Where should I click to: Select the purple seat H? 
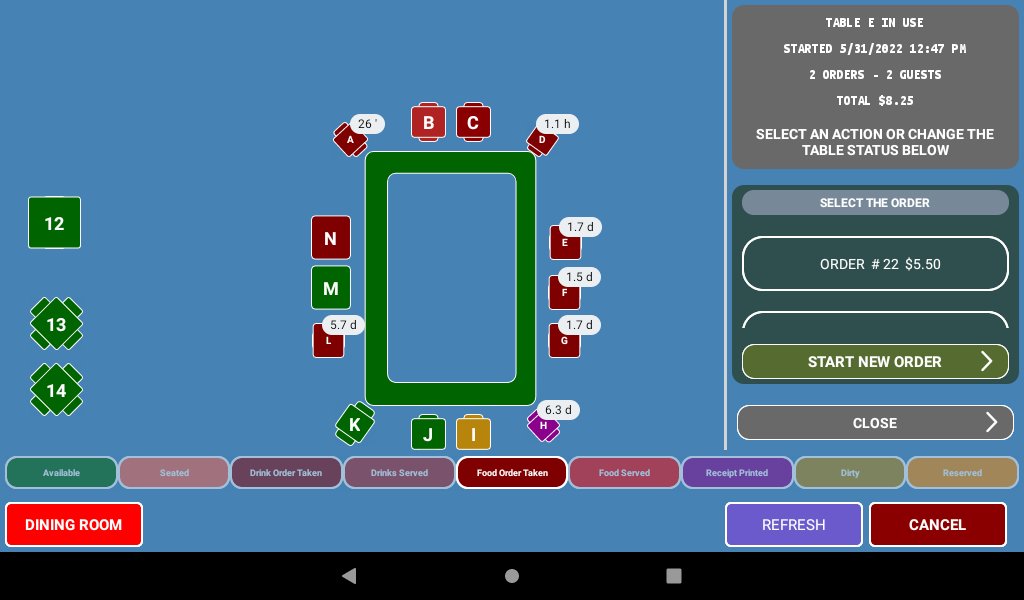click(543, 426)
